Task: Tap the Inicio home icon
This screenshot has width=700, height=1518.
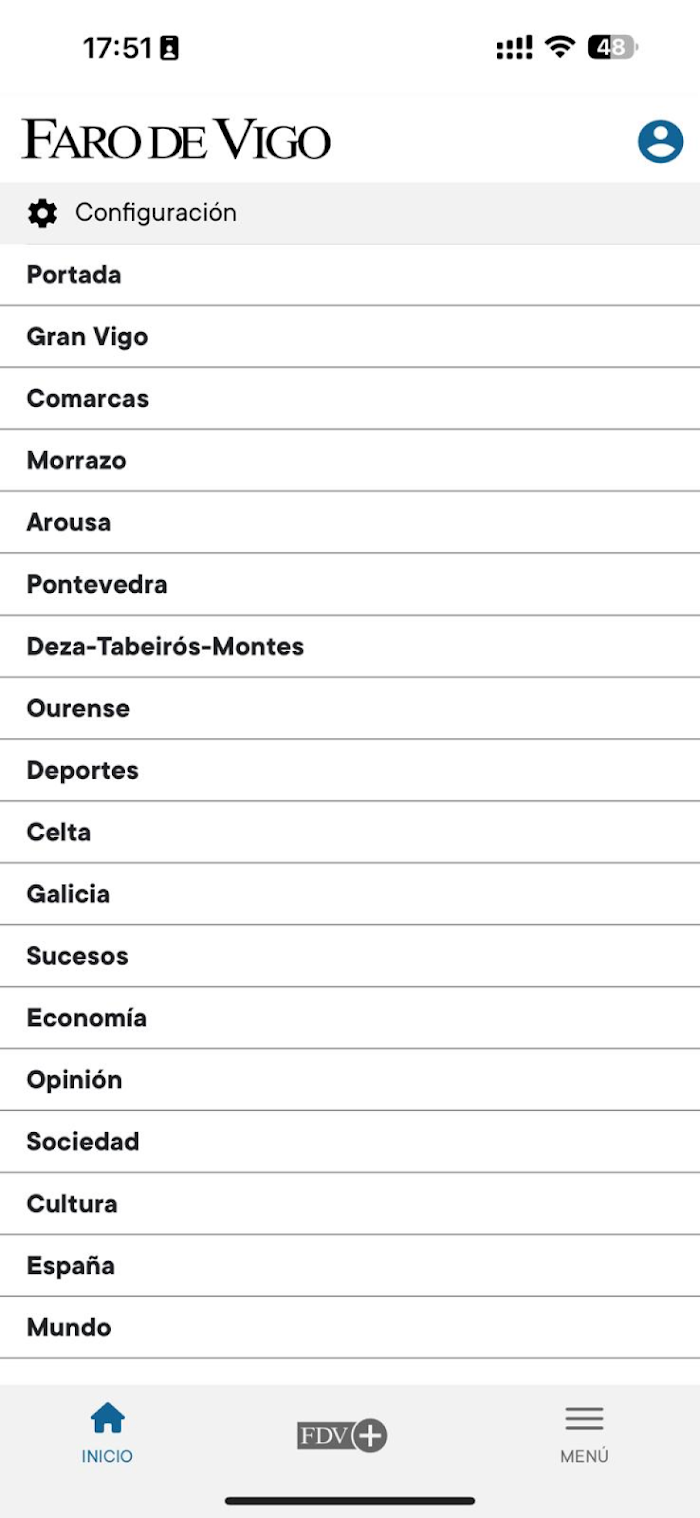Action: 107,1417
